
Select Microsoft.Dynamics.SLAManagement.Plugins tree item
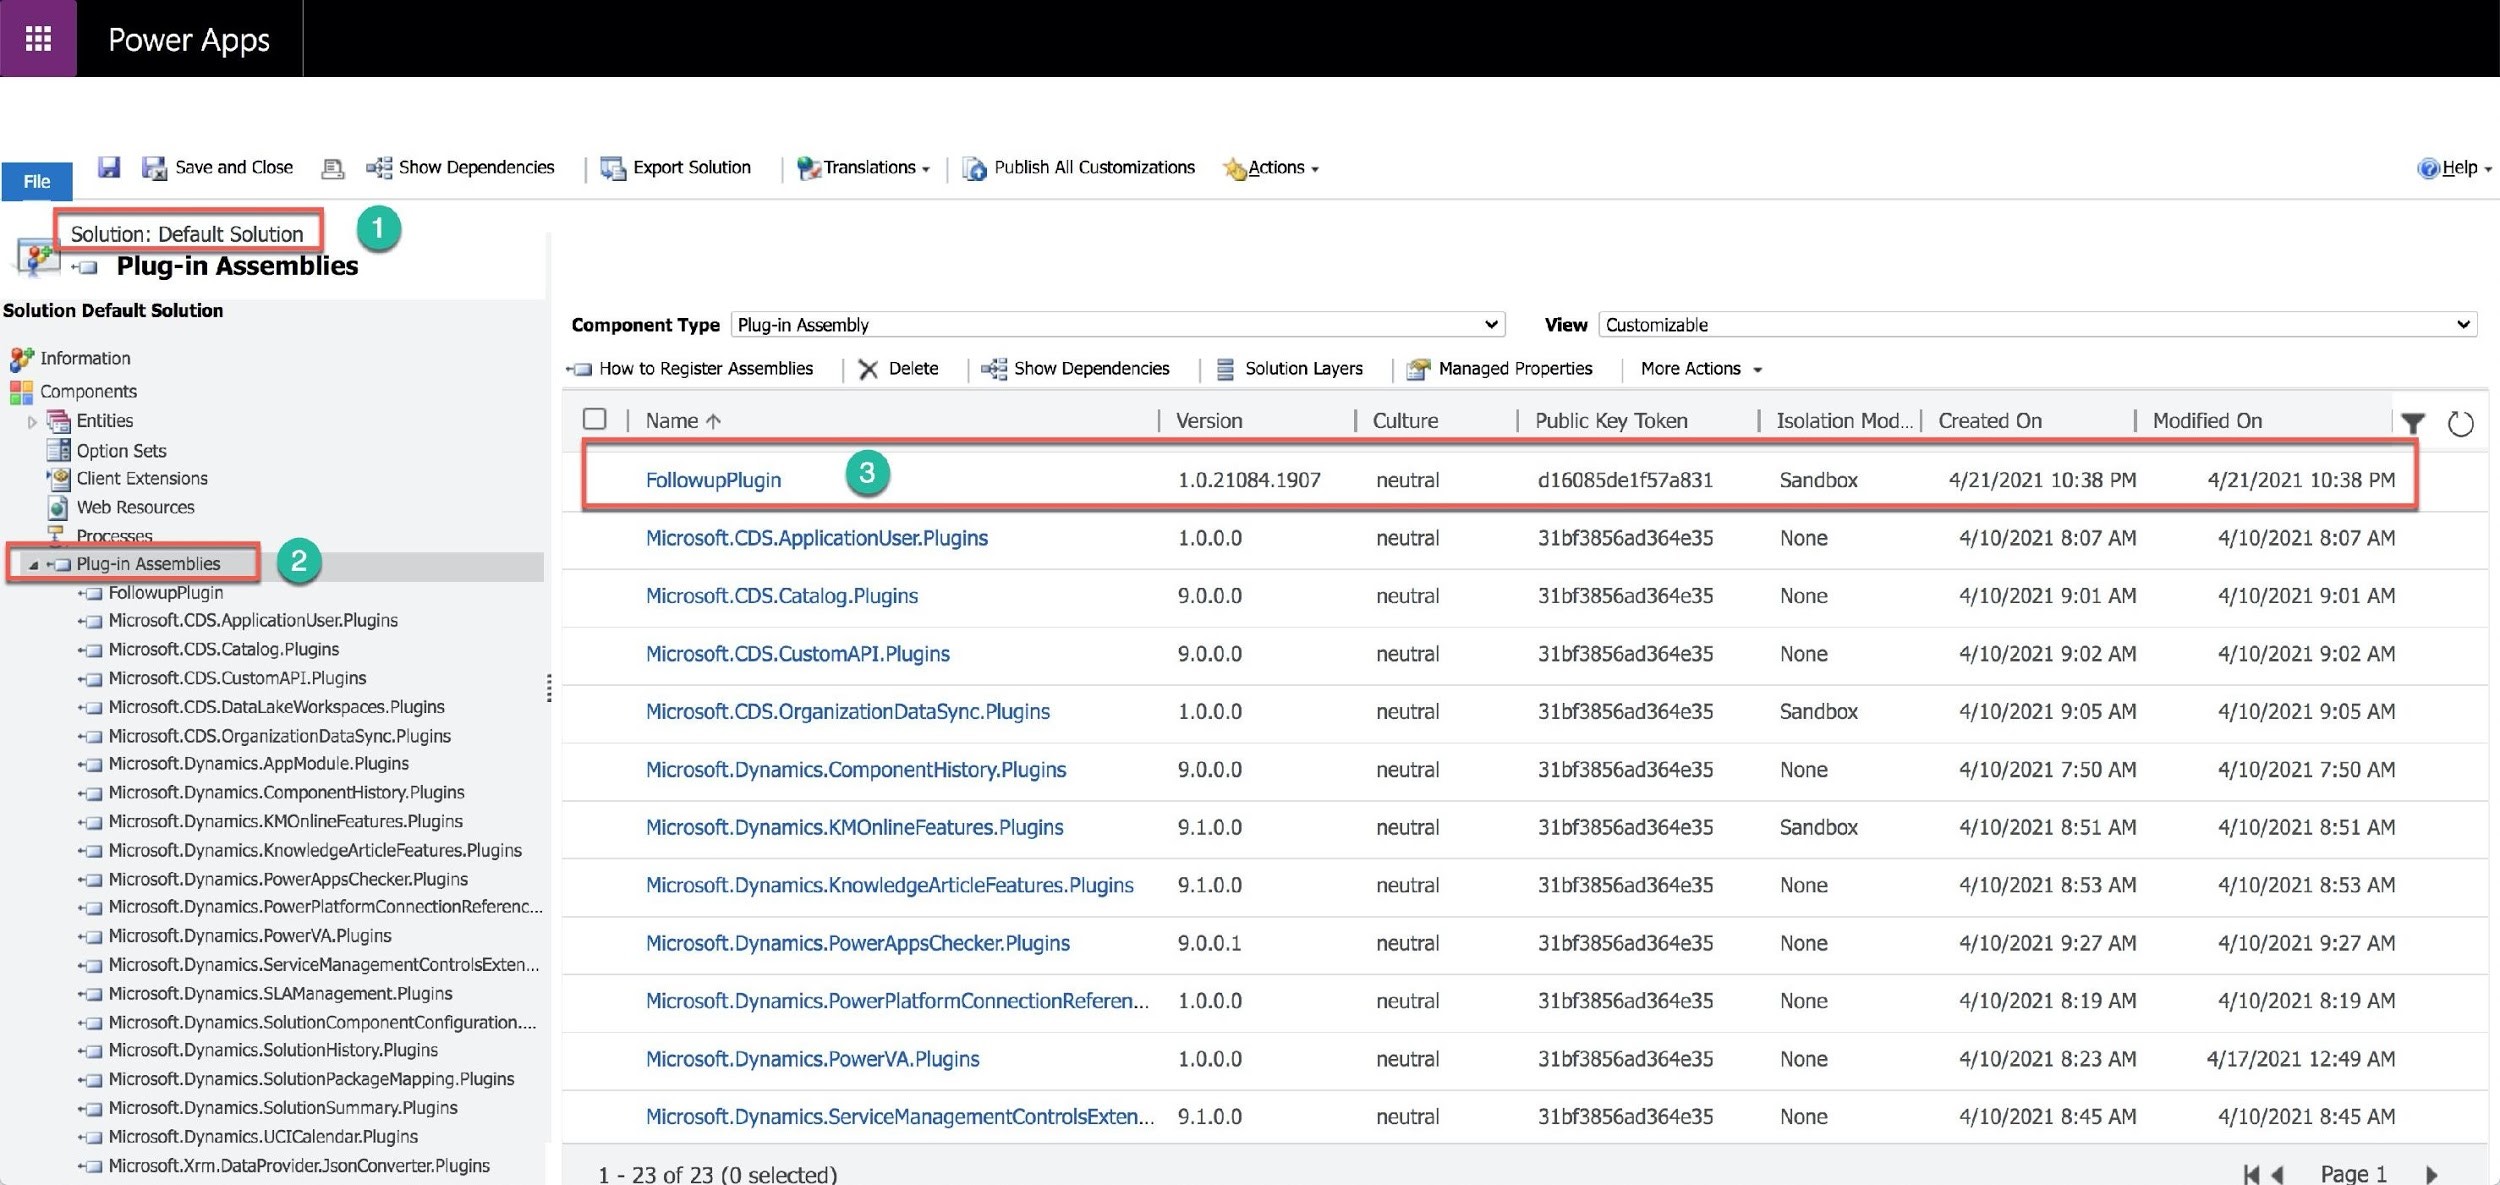tap(280, 993)
